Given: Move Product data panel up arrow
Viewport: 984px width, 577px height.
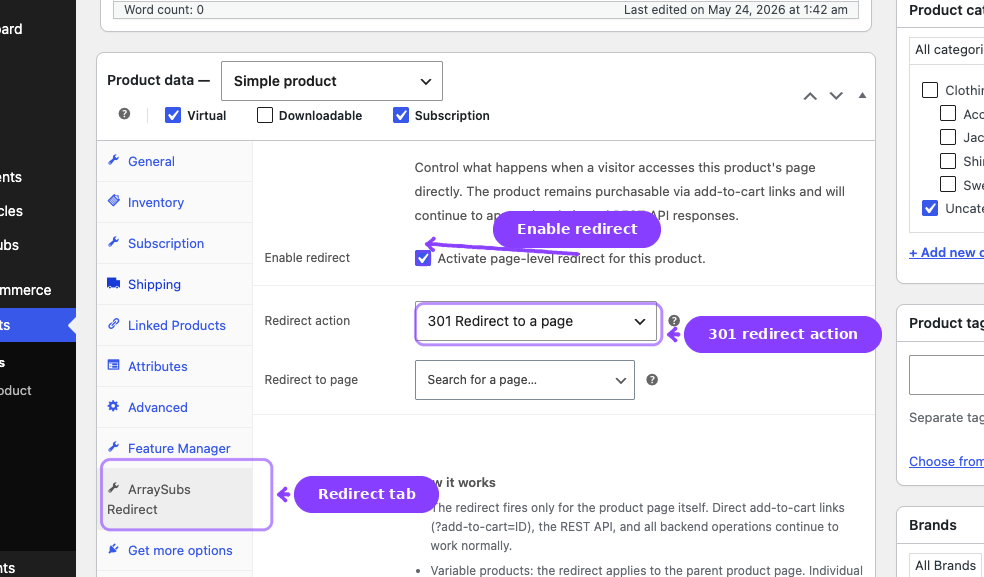Looking at the screenshot, I should point(810,96).
